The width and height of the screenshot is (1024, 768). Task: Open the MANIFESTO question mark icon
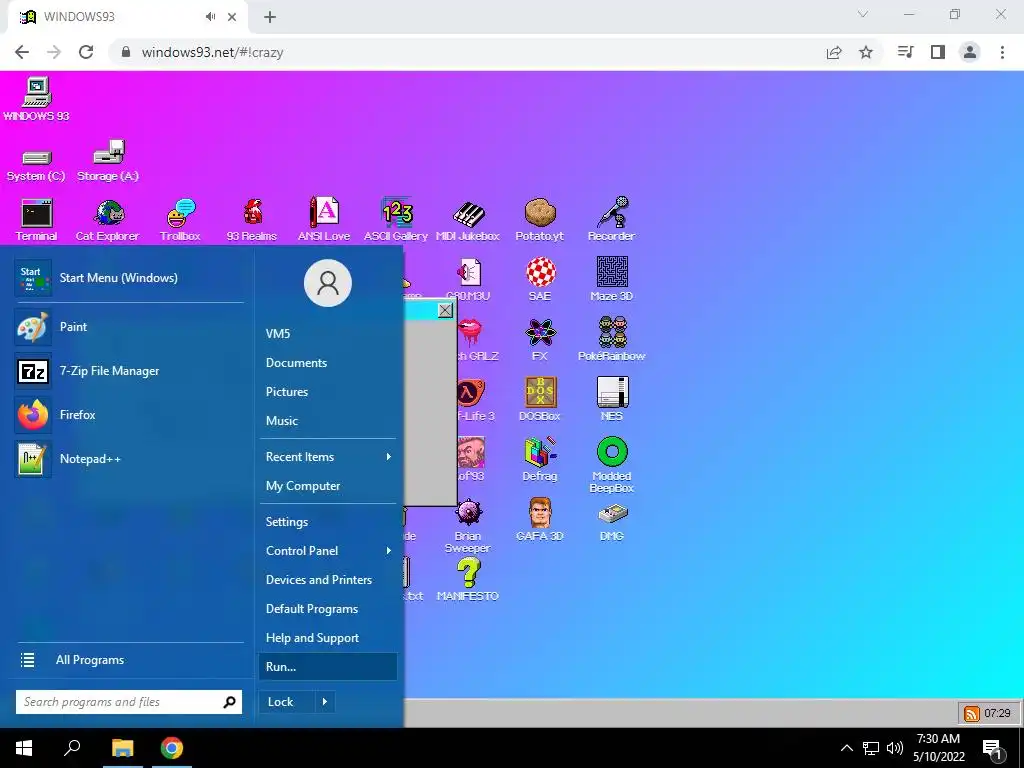468,580
